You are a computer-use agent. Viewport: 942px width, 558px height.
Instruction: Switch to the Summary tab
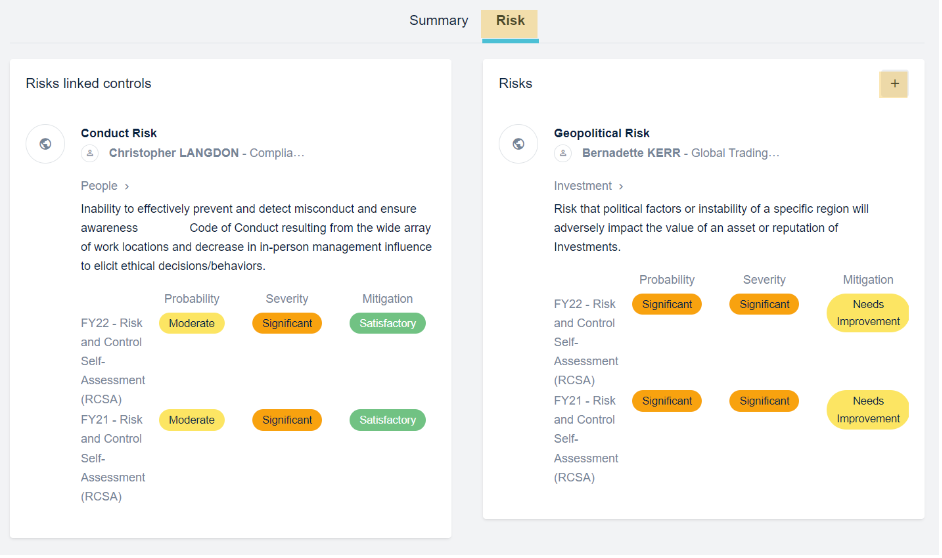(438, 21)
